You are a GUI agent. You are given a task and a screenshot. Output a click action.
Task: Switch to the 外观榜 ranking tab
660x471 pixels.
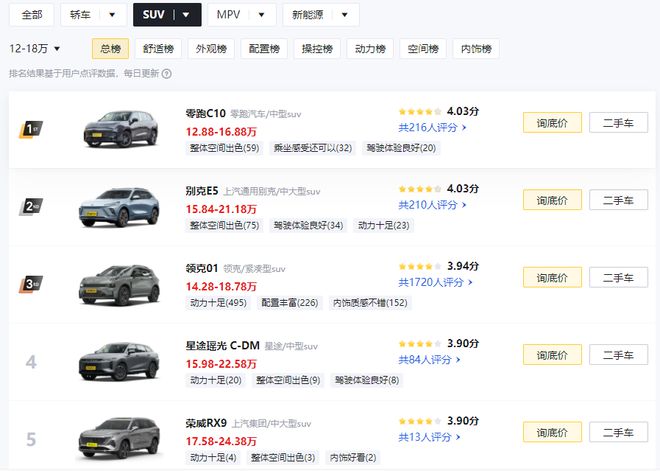(211, 48)
